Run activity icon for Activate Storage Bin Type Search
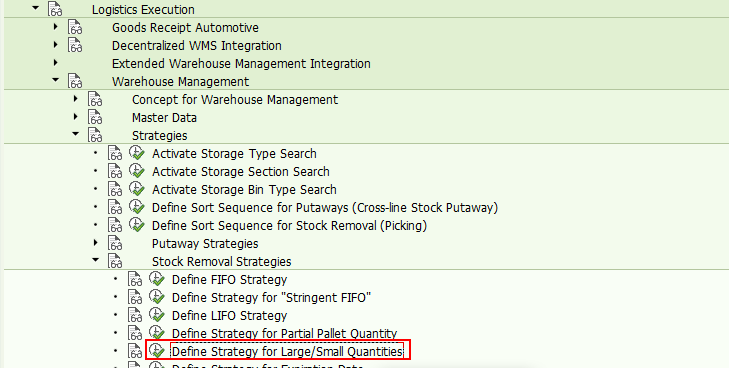 137,189
